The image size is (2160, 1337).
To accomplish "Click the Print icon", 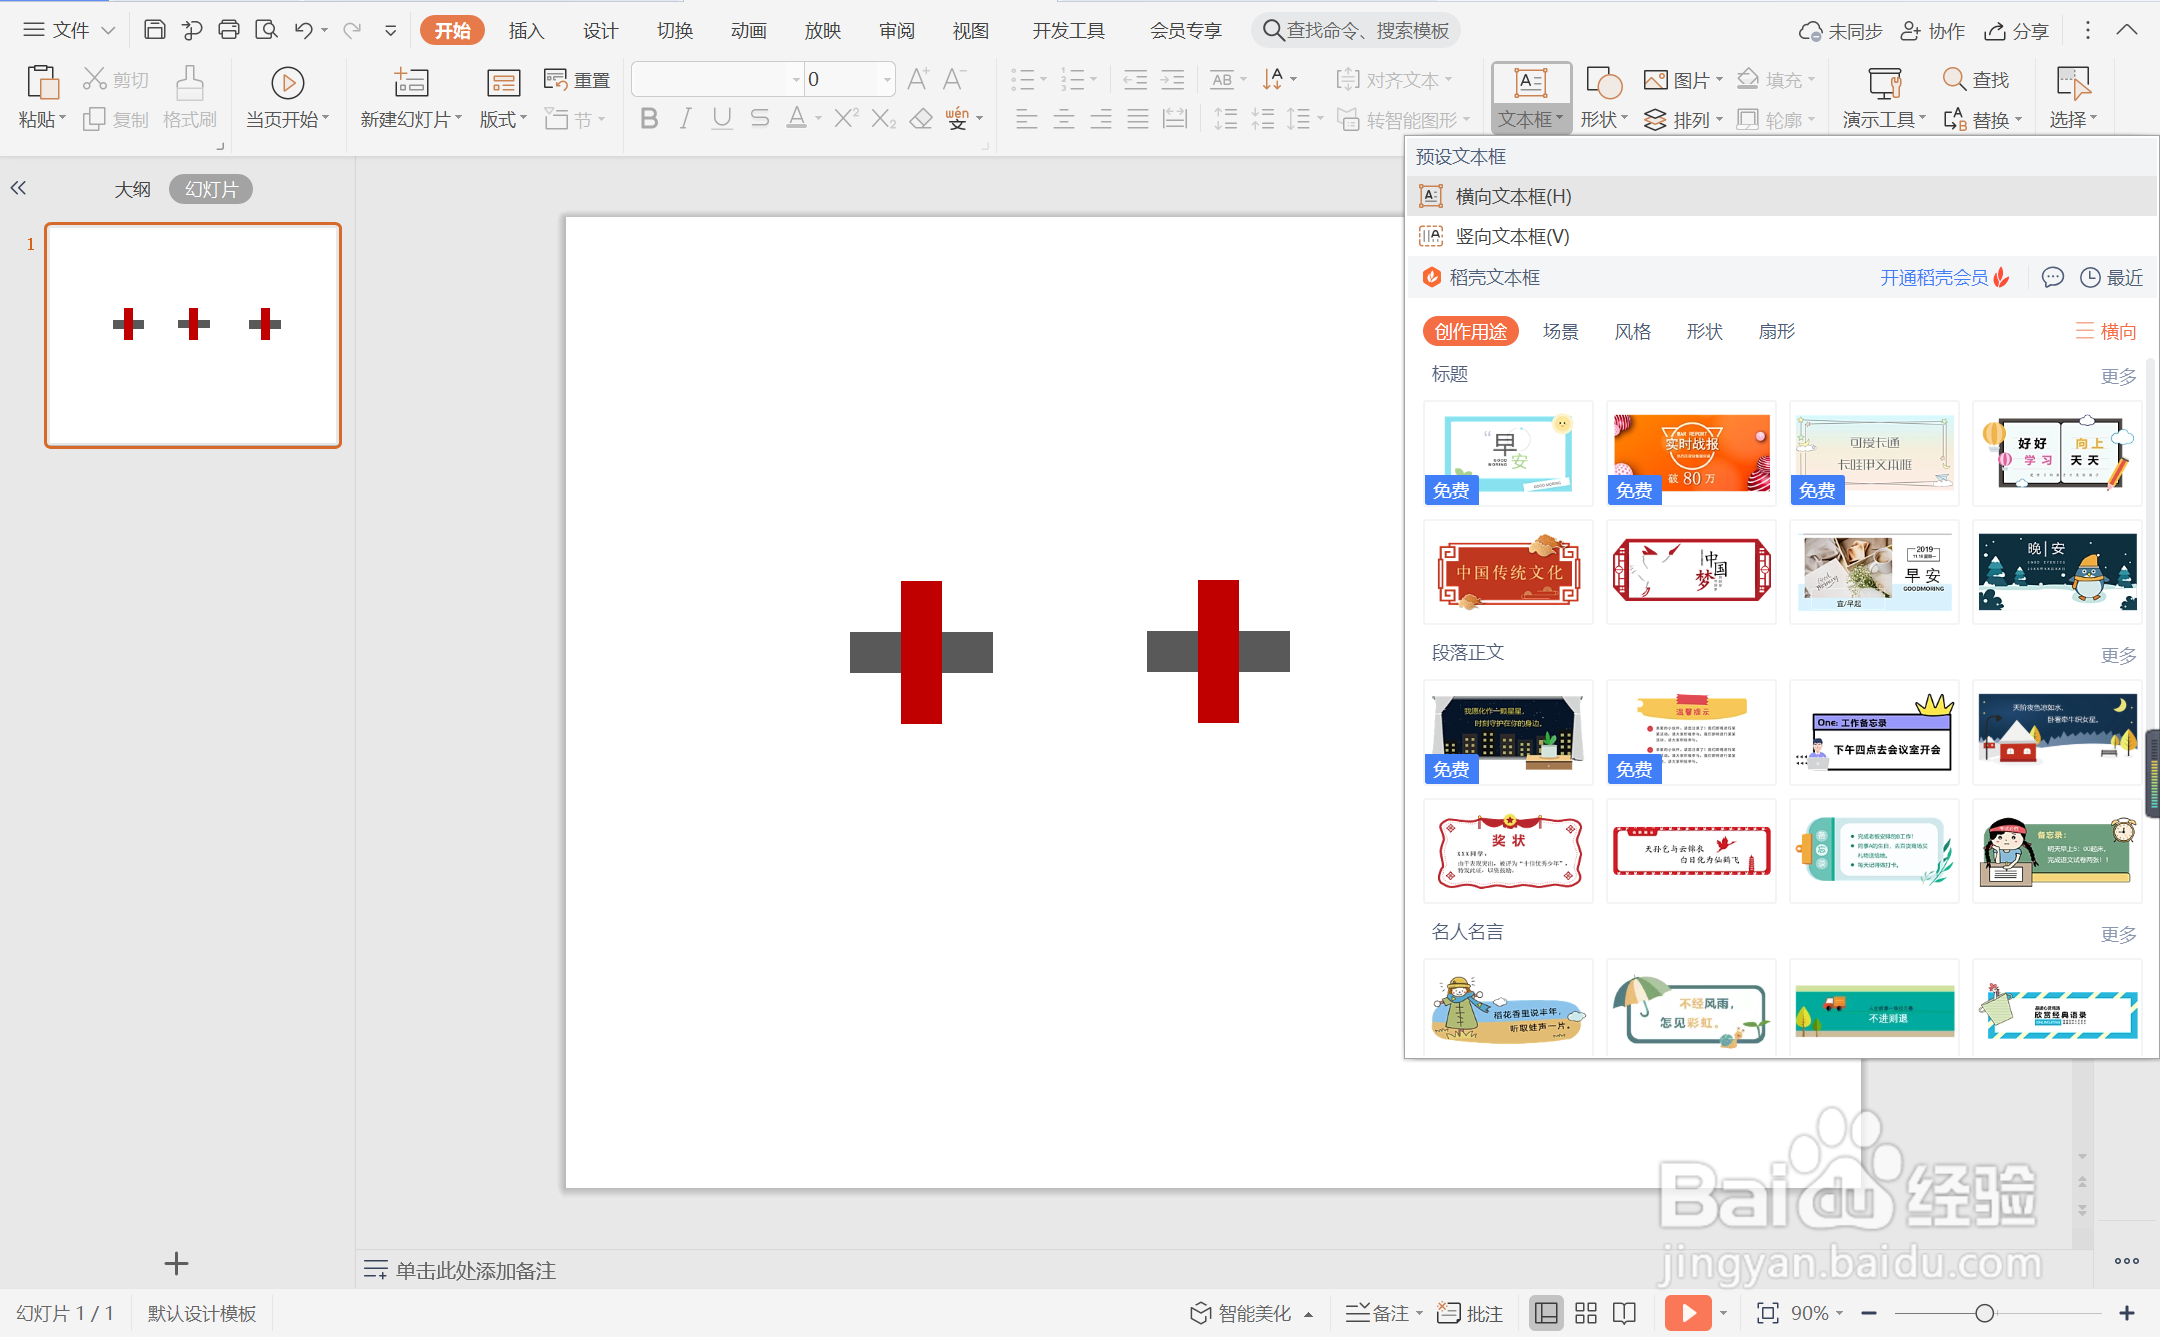I will coord(229,30).
